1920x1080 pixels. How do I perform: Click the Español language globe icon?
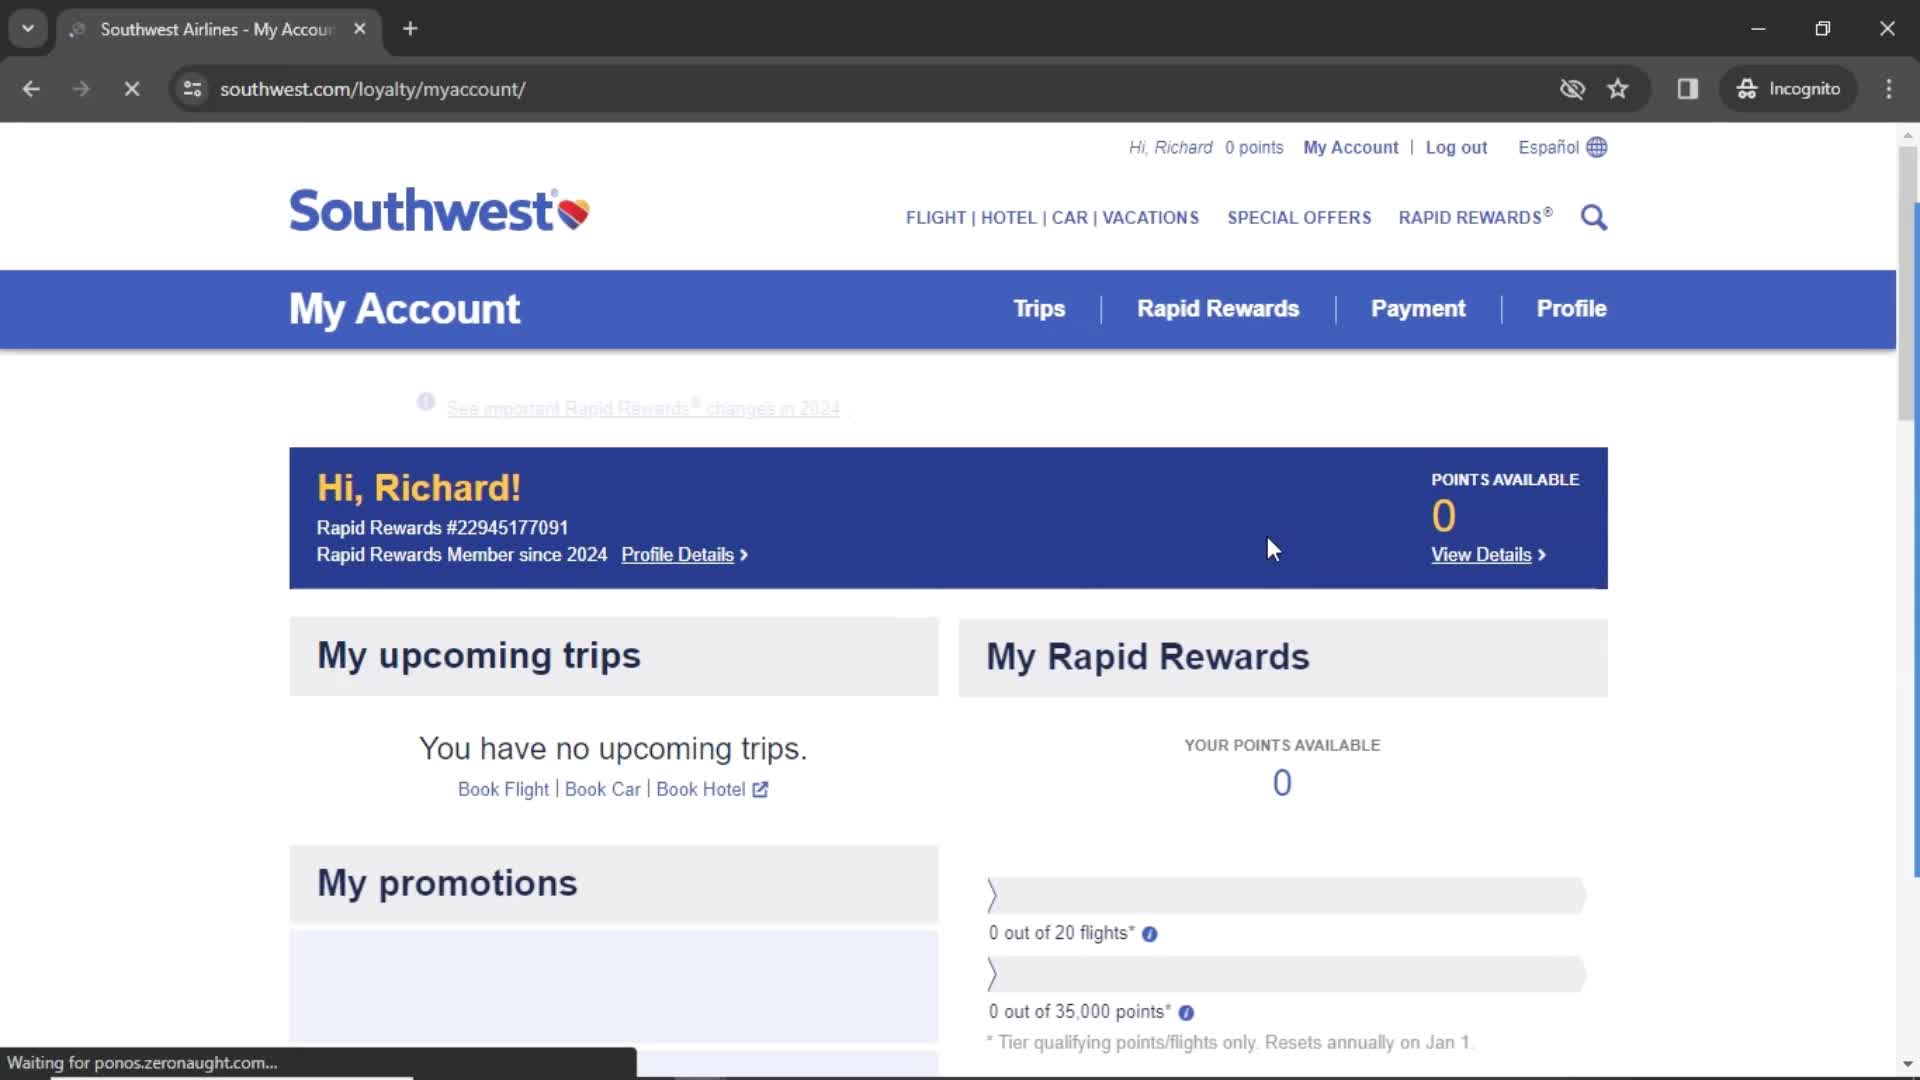(1597, 146)
